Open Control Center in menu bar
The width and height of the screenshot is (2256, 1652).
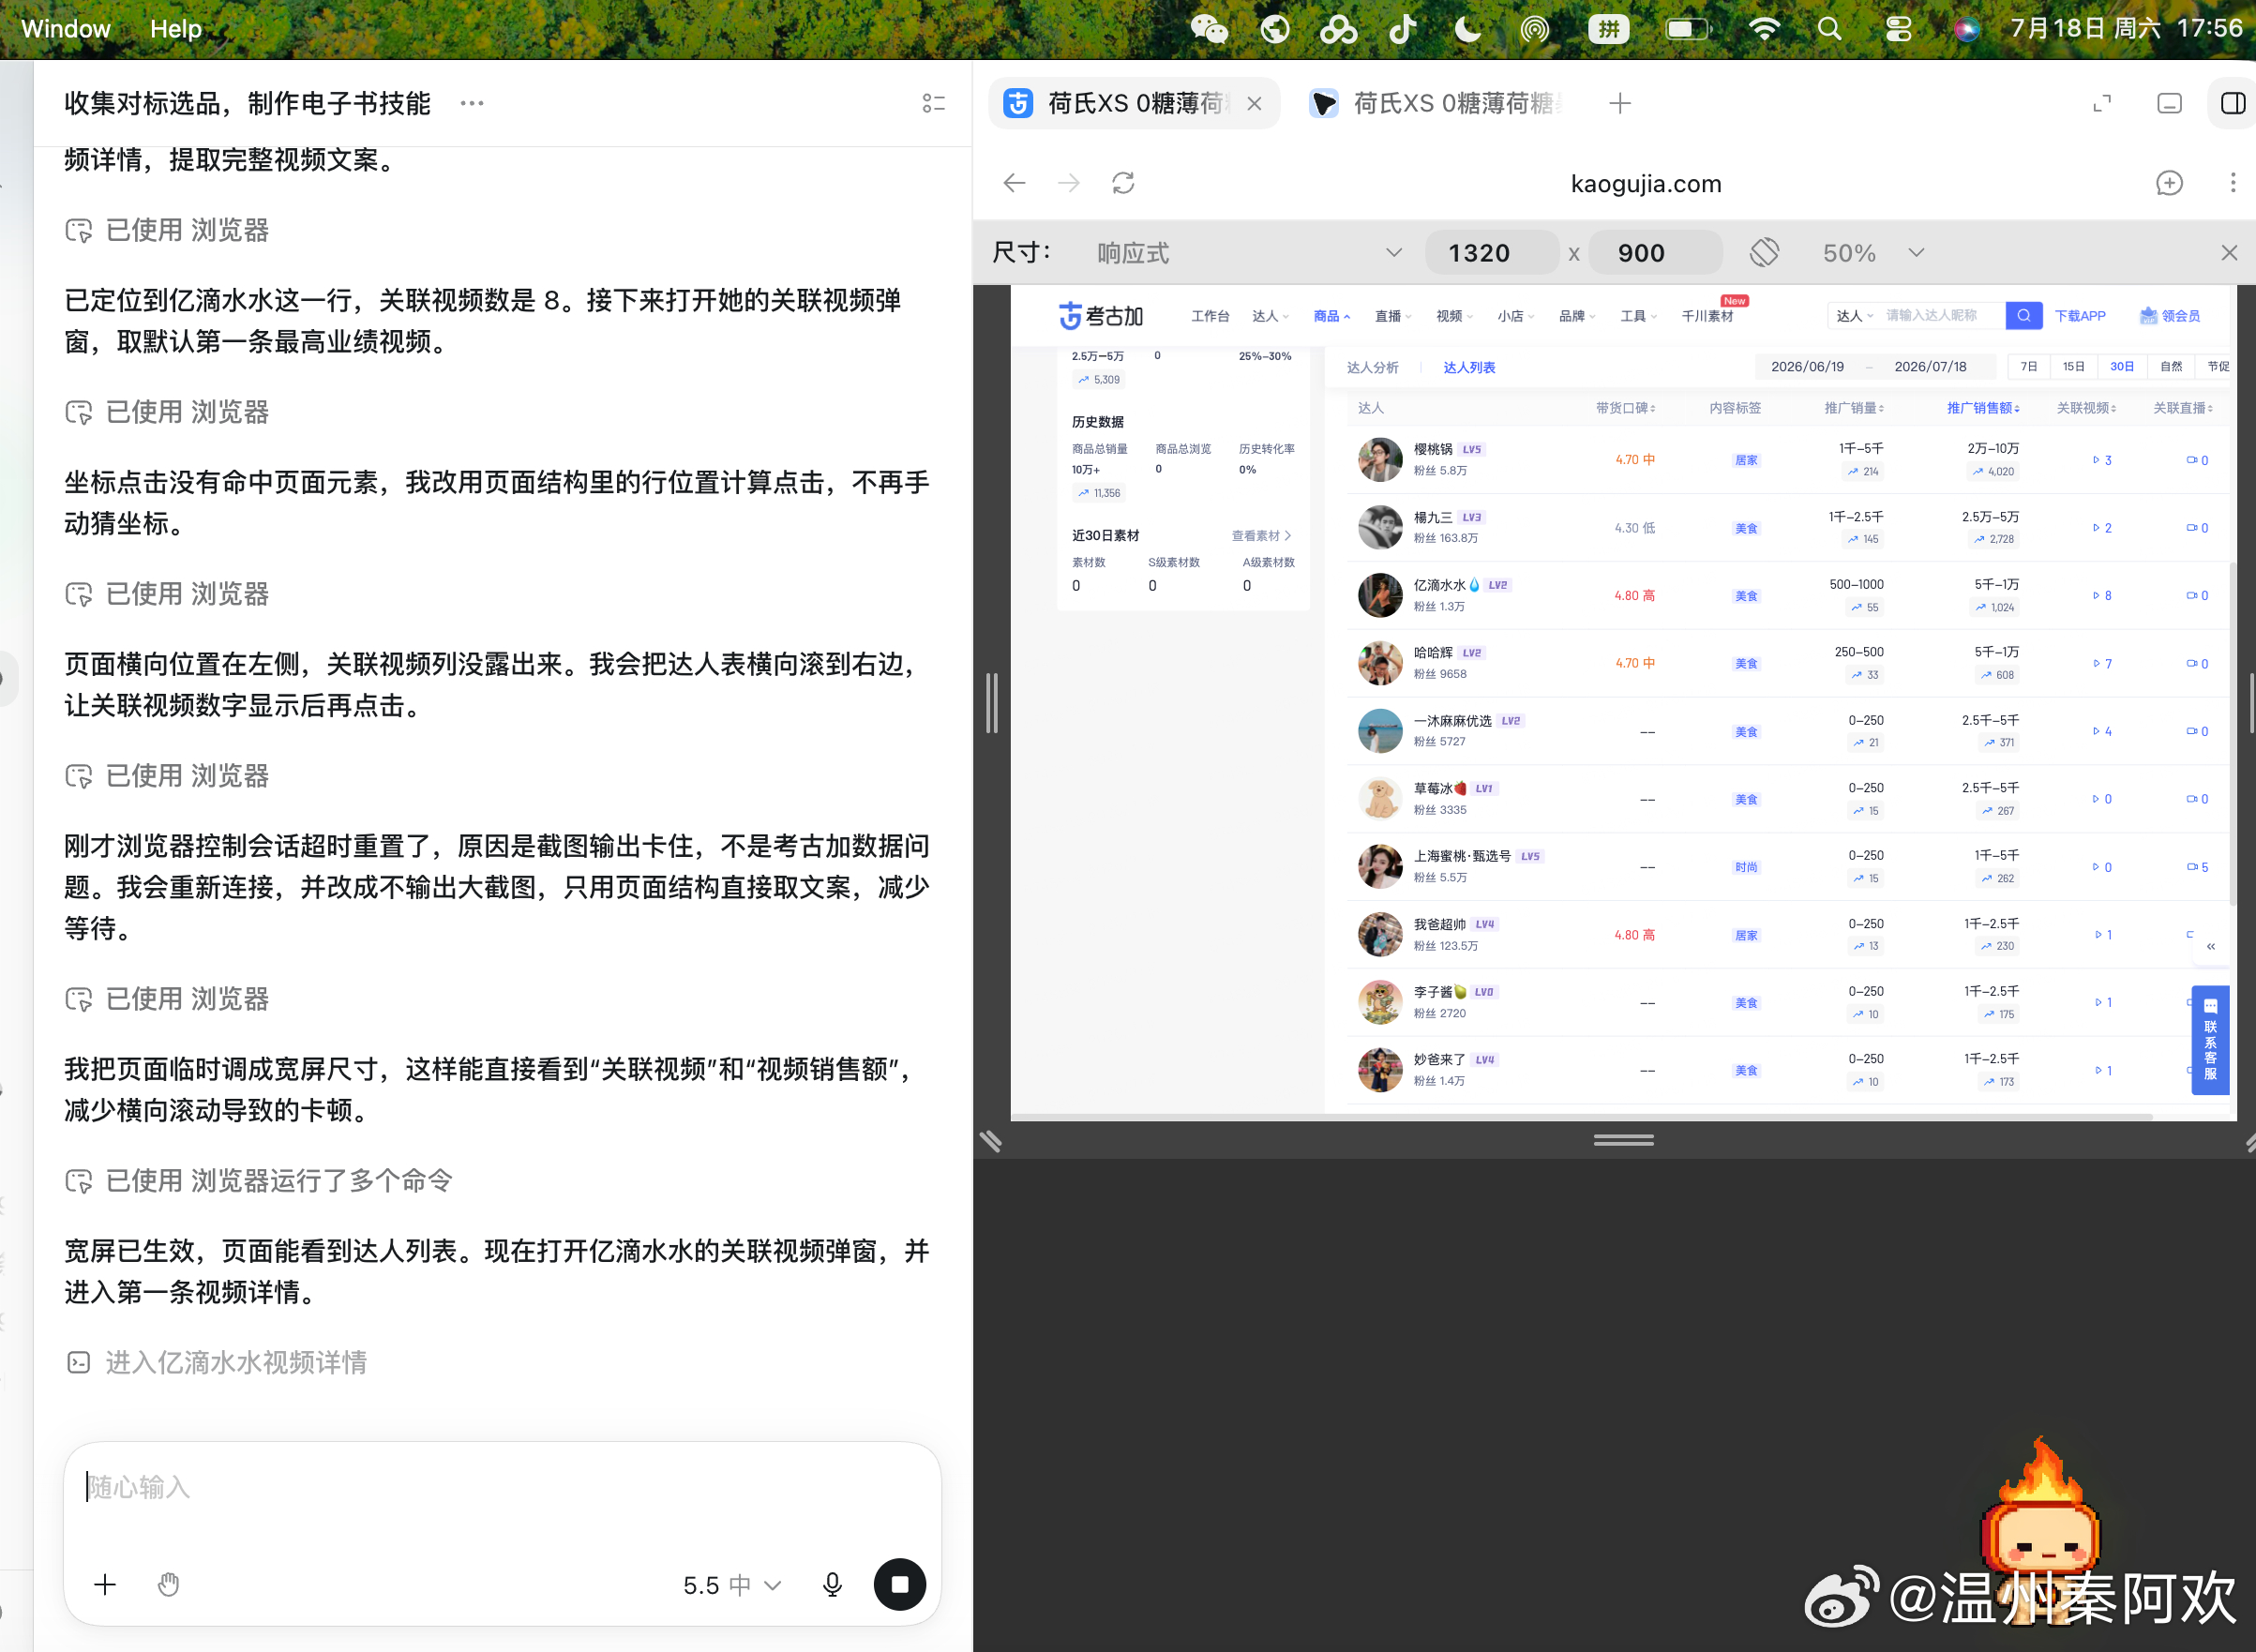click(1898, 29)
